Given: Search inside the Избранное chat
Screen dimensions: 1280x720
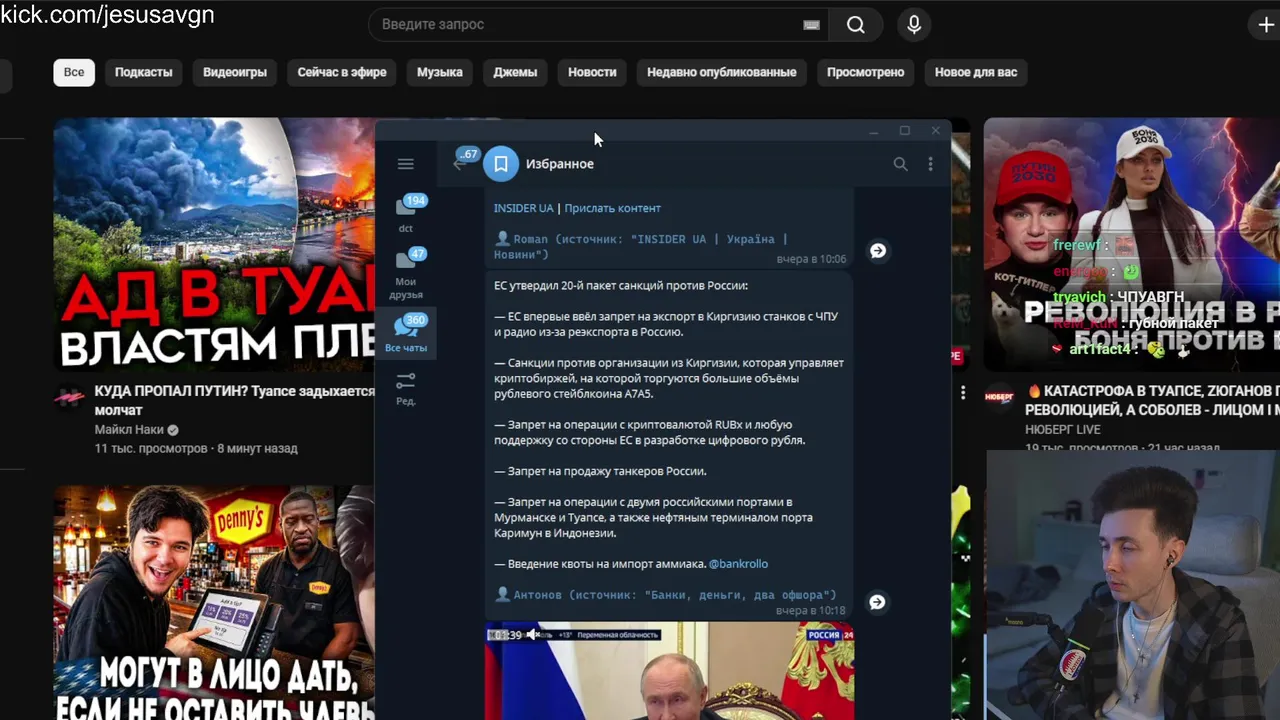Looking at the screenshot, I should tap(900, 164).
